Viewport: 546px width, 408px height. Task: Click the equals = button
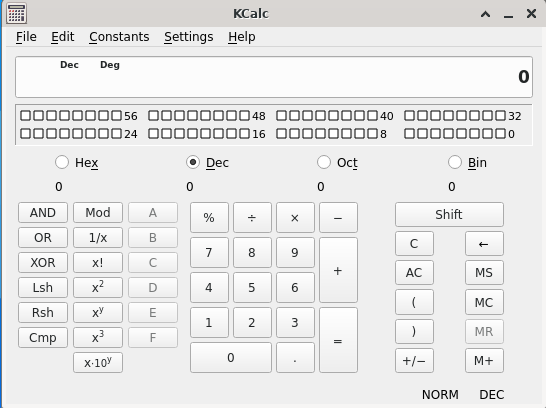(338, 340)
